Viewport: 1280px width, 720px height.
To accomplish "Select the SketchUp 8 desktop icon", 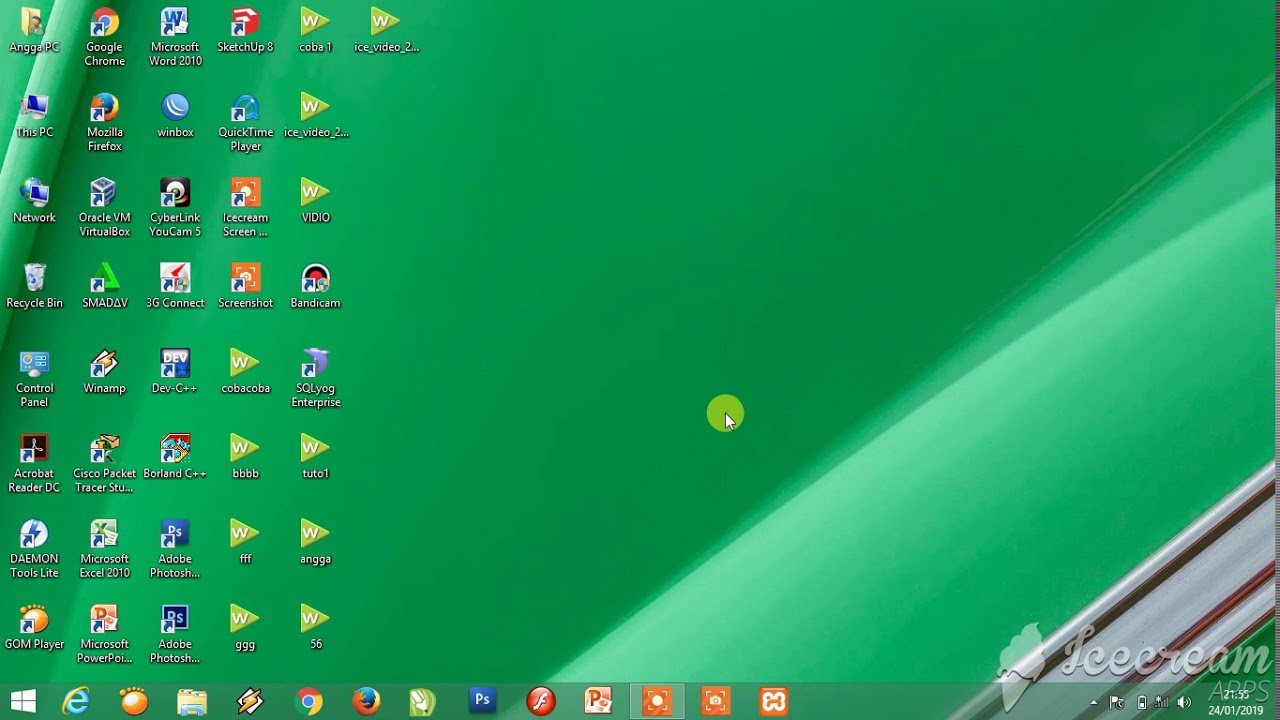I will (x=245, y=31).
